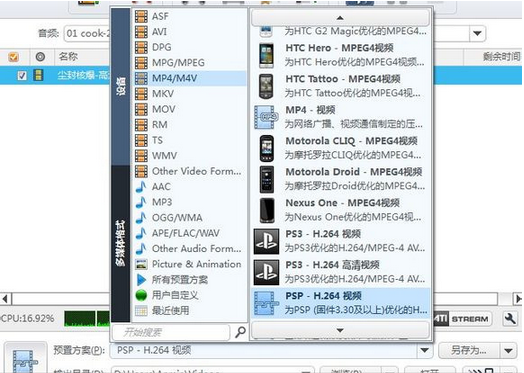The width and height of the screenshot is (524, 373).
Task: Click PlayStation logo for PS3 H.264 高清视频
Action: pos(266,272)
